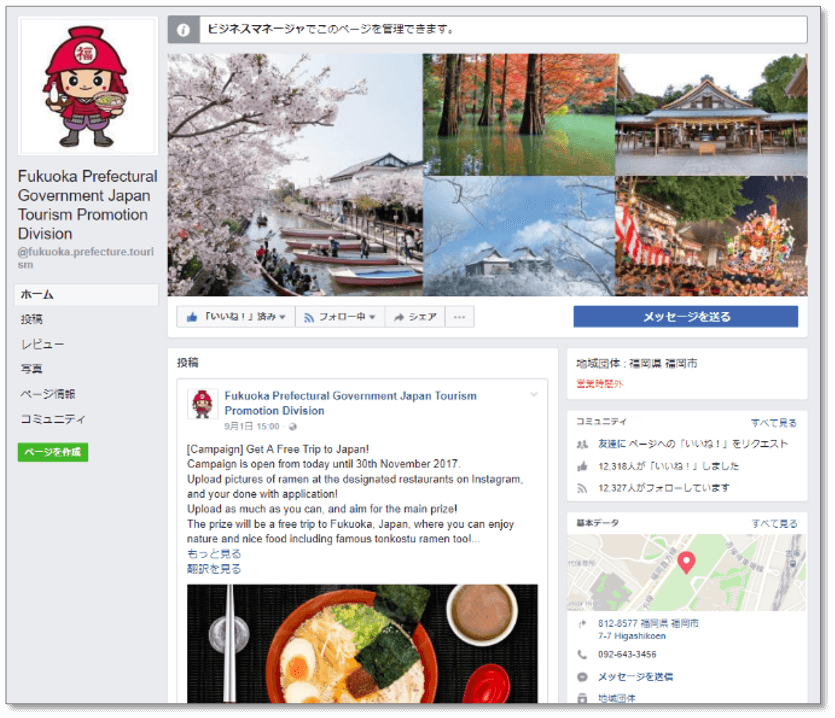Click the globe privacy icon on post
This screenshot has height=718, width=835.
click(x=292, y=427)
